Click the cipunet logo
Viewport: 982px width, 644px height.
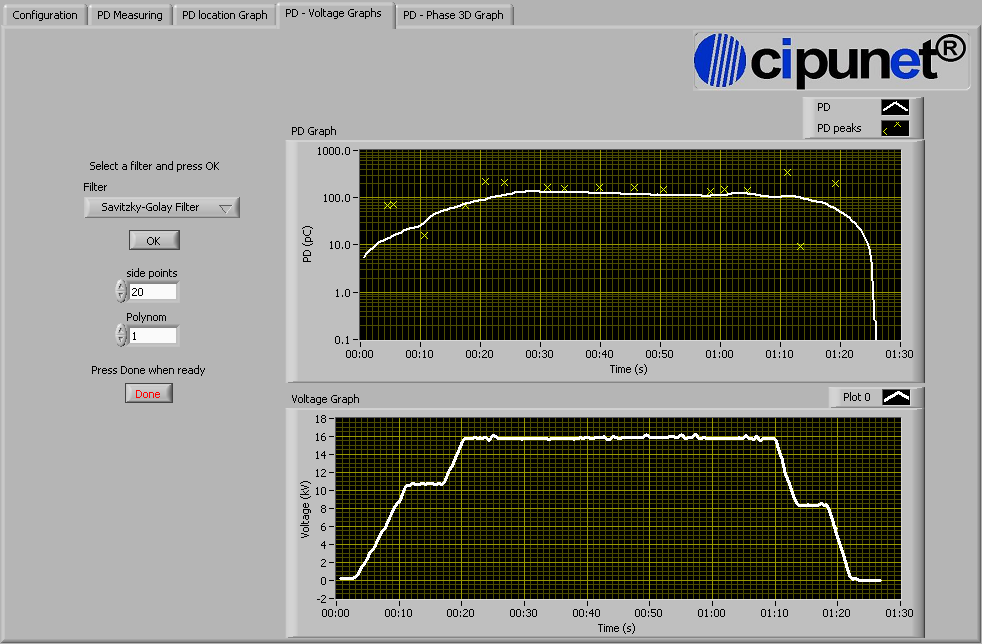pyautogui.click(x=830, y=58)
